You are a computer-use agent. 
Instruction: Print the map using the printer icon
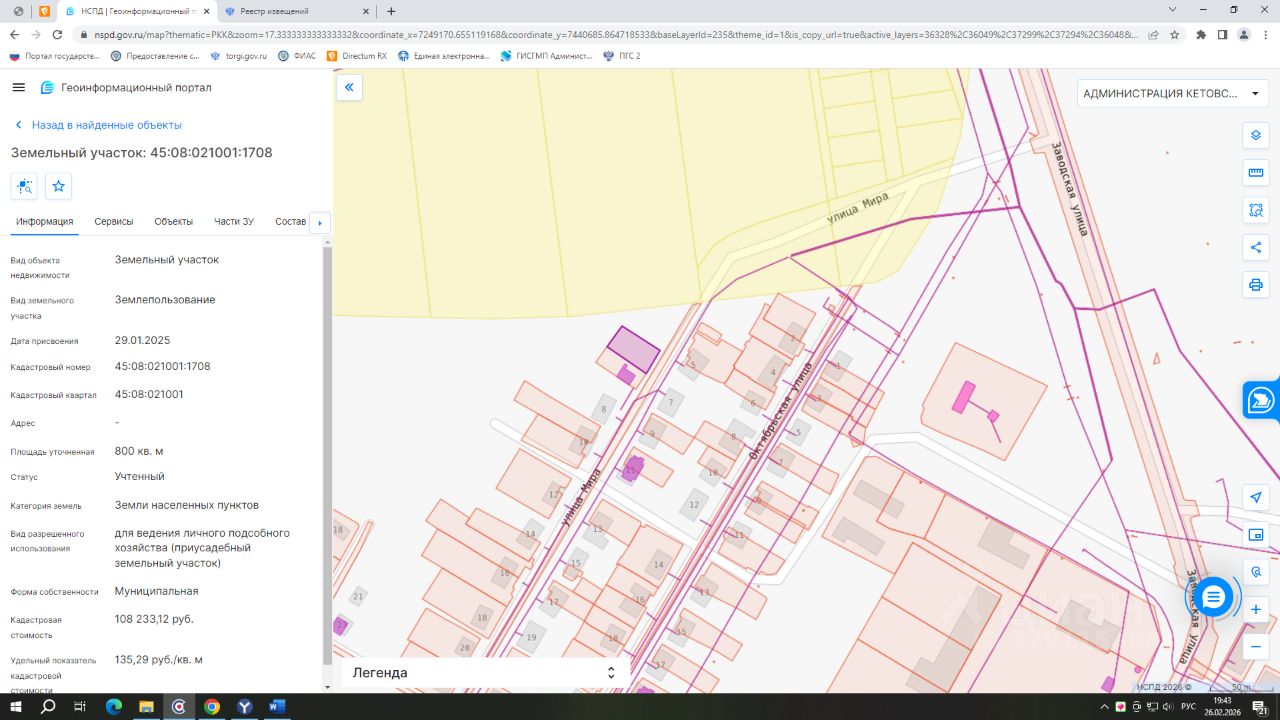(1256, 285)
